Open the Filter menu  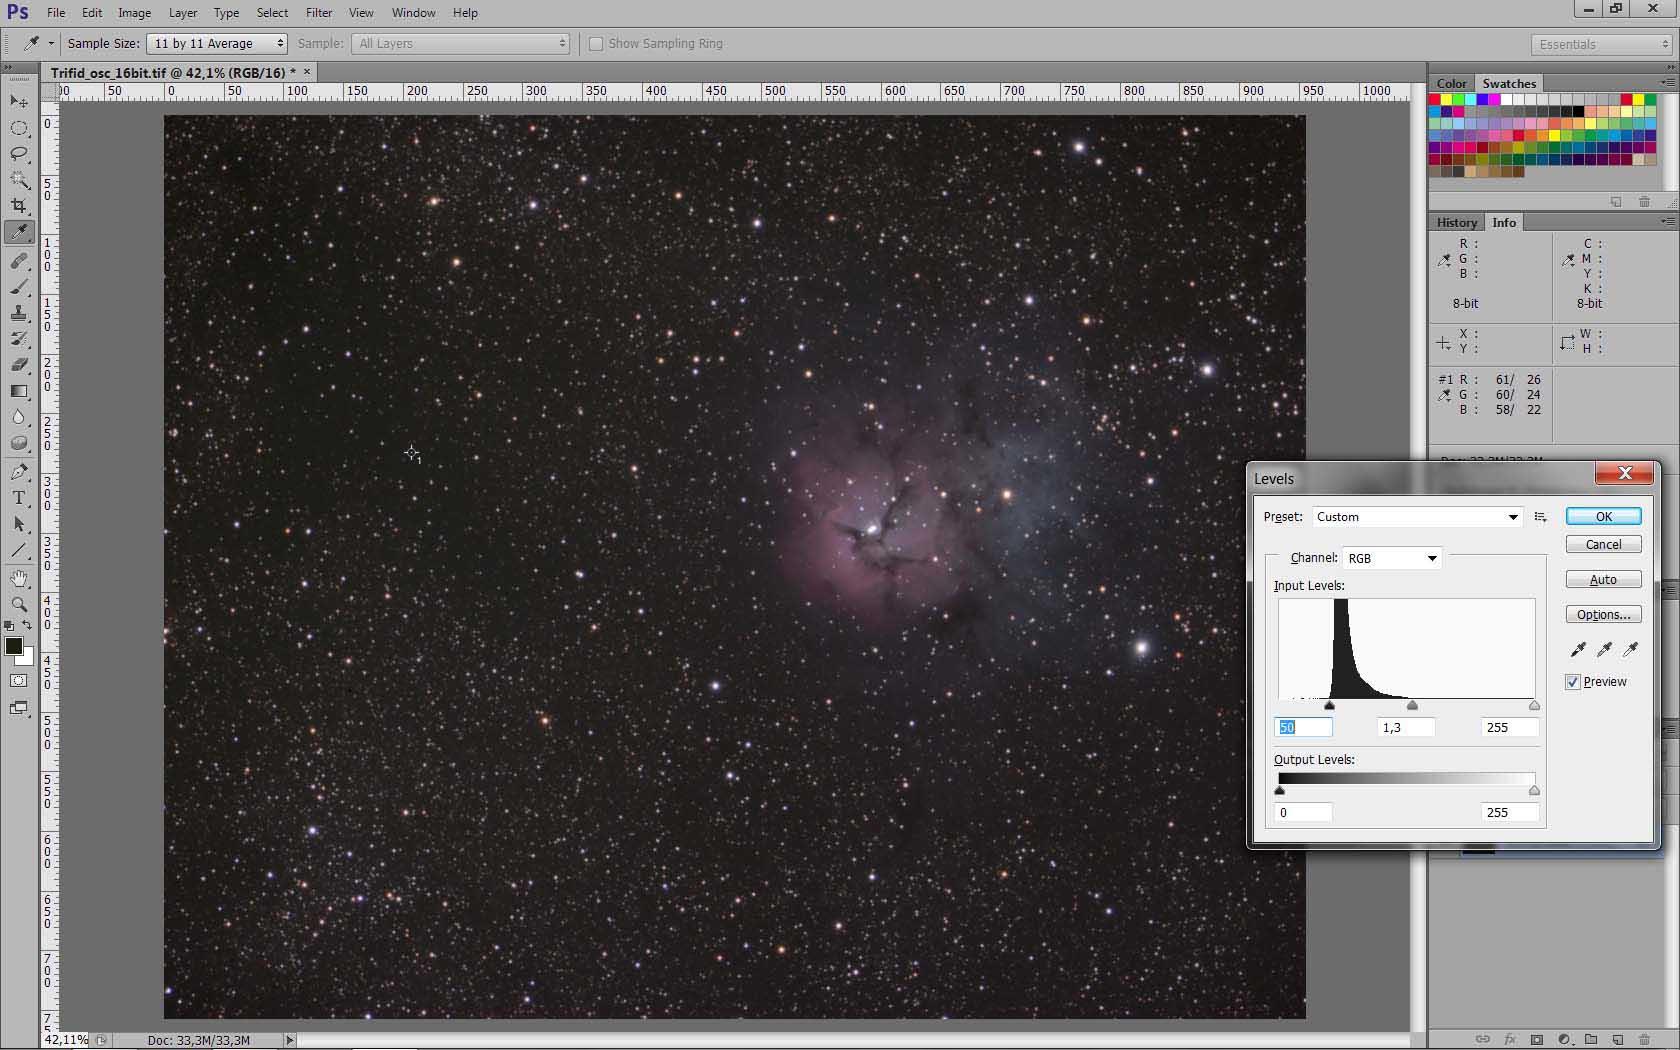[x=319, y=13]
